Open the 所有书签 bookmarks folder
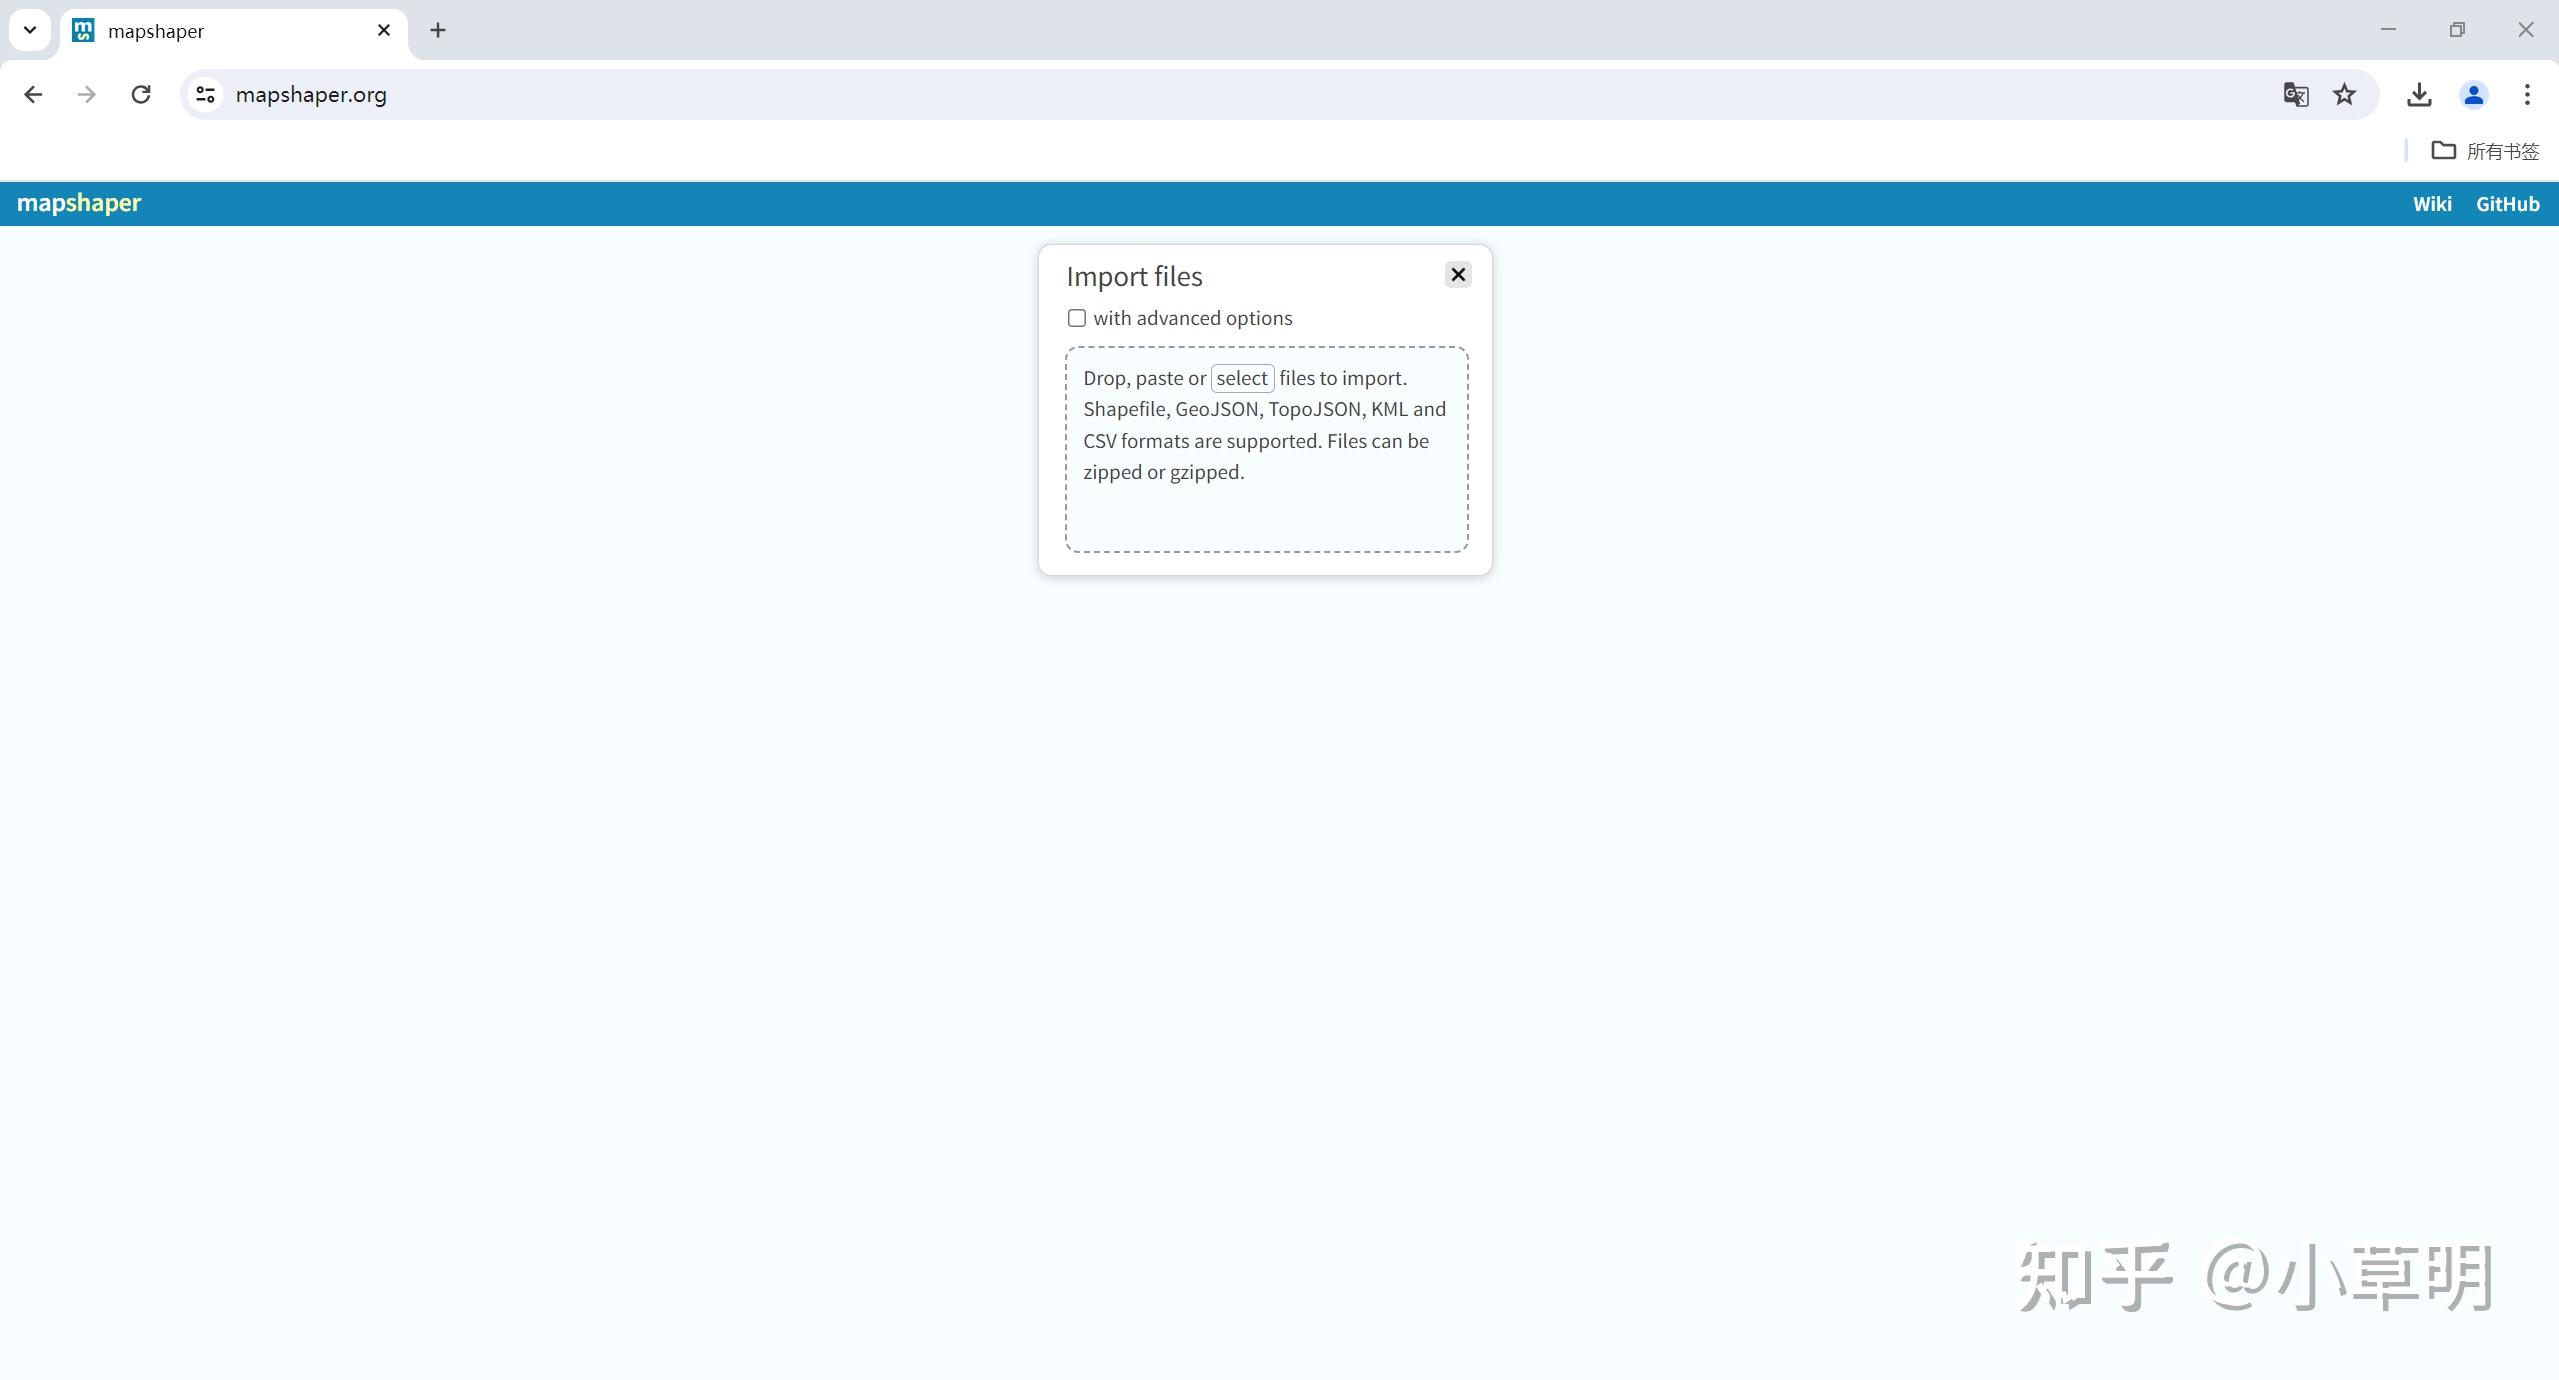Viewport: 2559px width, 1380px height. (x=2486, y=151)
